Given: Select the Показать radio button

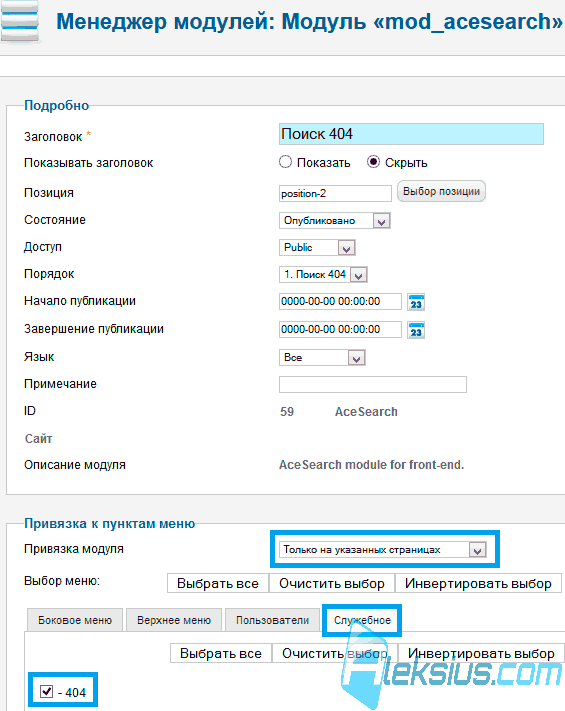Looking at the screenshot, I should [x=285, y=162].
